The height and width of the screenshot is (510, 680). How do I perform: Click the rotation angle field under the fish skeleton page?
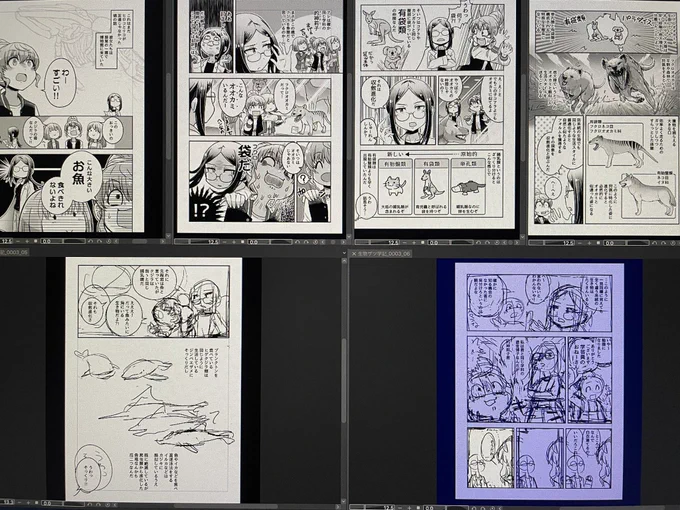(x=52, y=241)
